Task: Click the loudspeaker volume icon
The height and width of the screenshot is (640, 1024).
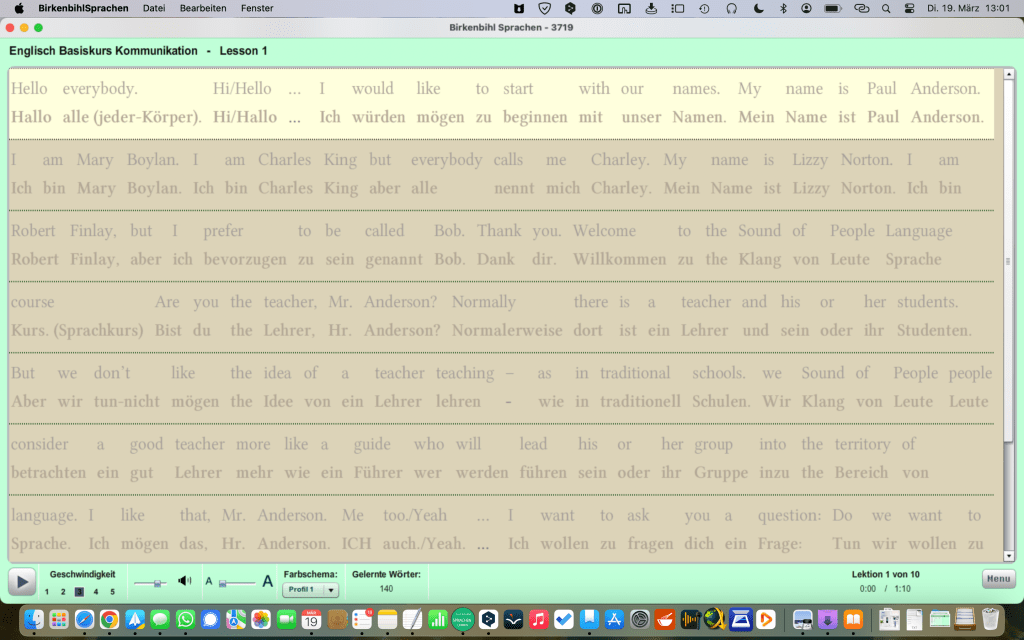Action: [x=184, y=580]
